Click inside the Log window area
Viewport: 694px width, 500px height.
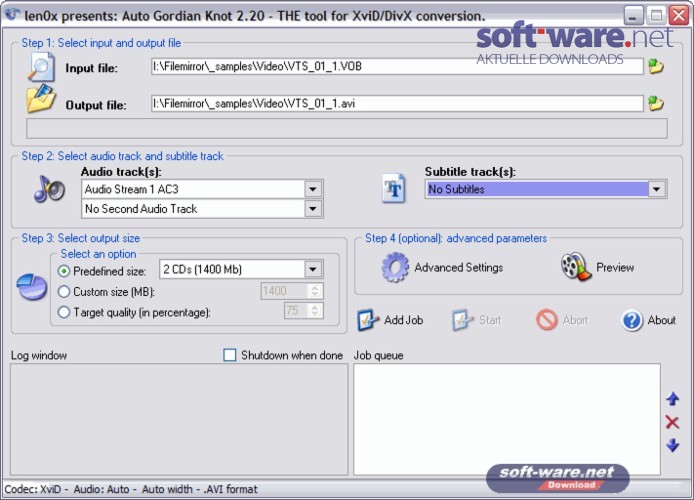pyautogui.click(x=179, y=419)
